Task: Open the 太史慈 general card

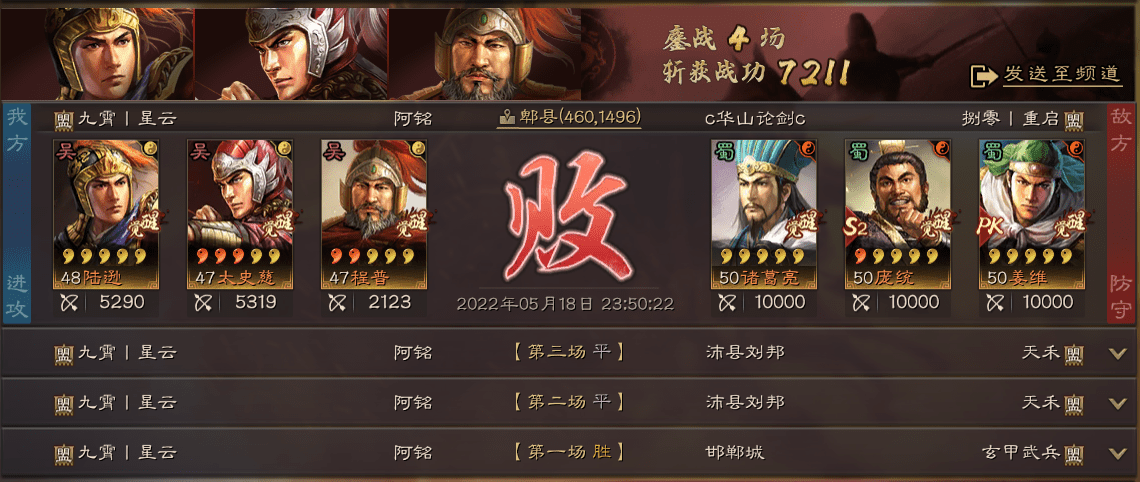Action: (x=240, y=214)
